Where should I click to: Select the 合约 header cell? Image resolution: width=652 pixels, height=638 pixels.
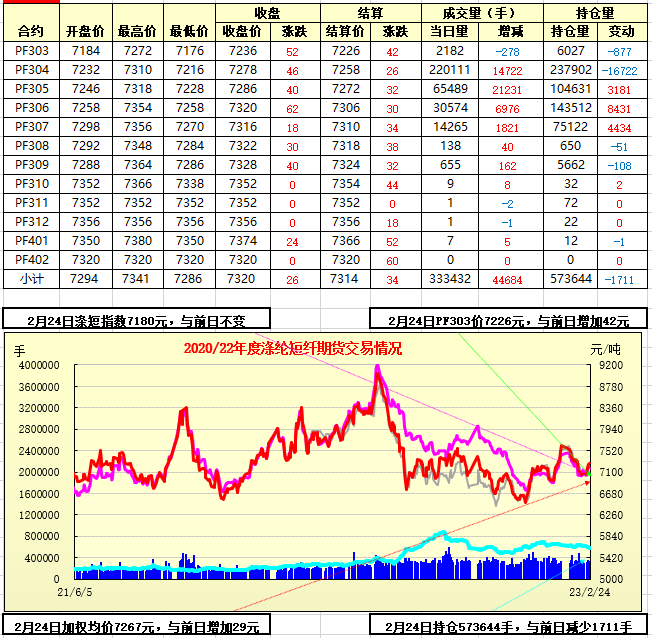tap(31, 31)
